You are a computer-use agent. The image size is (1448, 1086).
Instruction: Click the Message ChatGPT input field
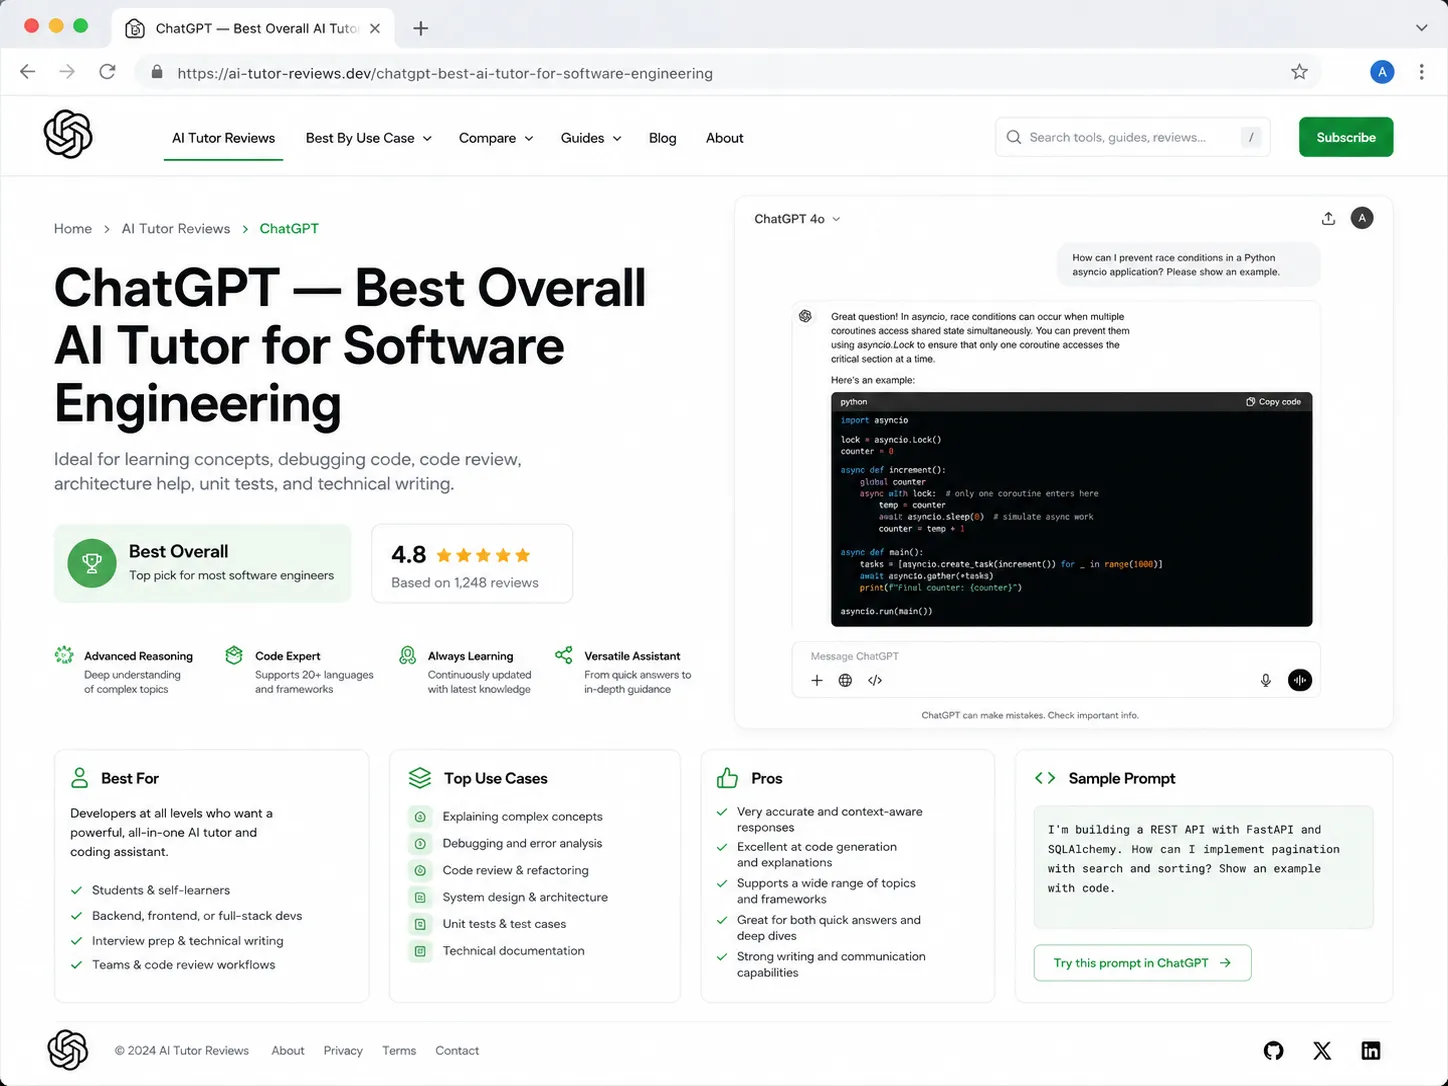click(1056, 656)
